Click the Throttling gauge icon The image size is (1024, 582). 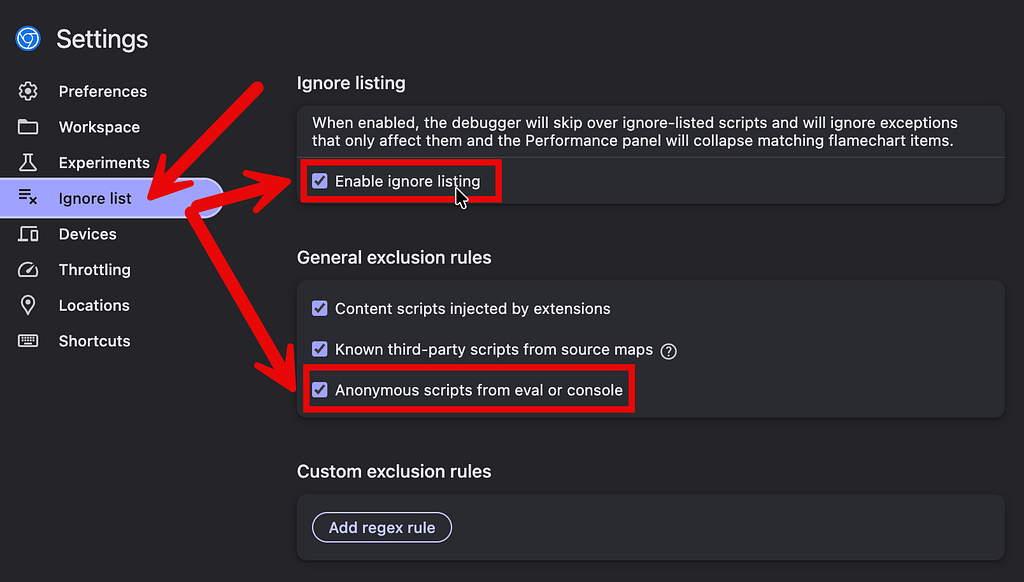(x=27, y=270)
